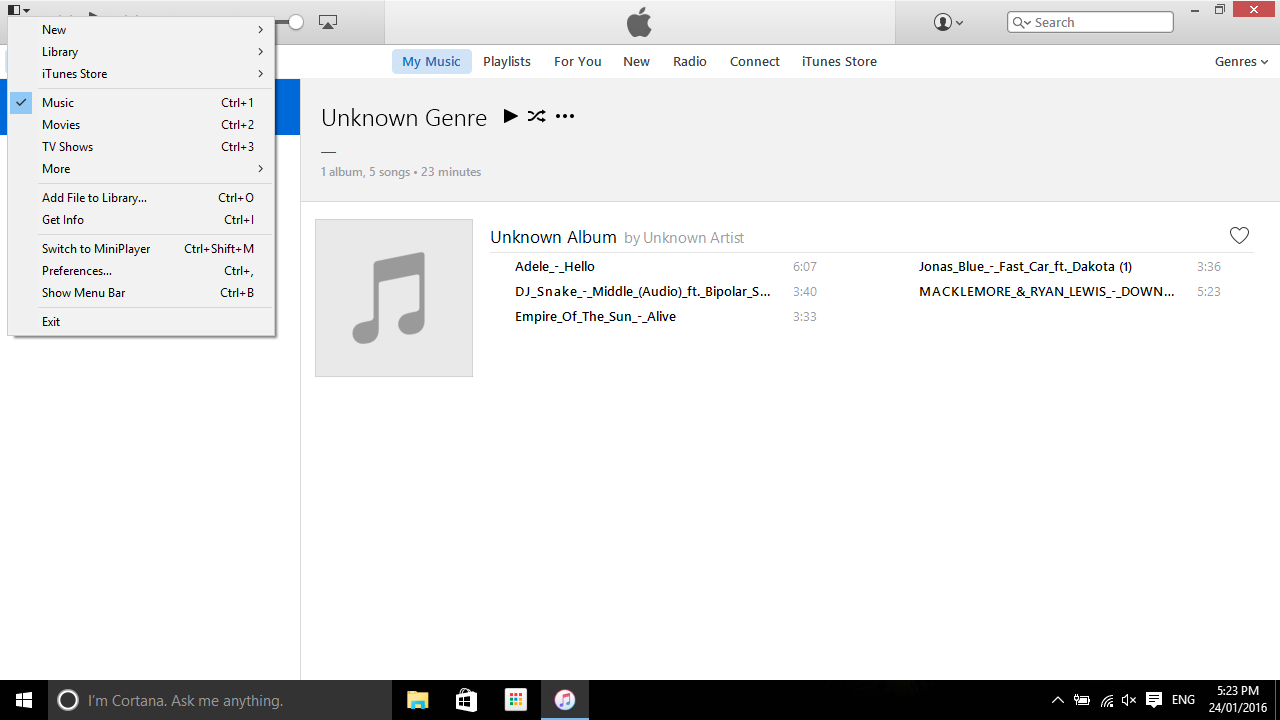Click the muted volume tray icon
1280x720 pixels.
pos(1129,700)
